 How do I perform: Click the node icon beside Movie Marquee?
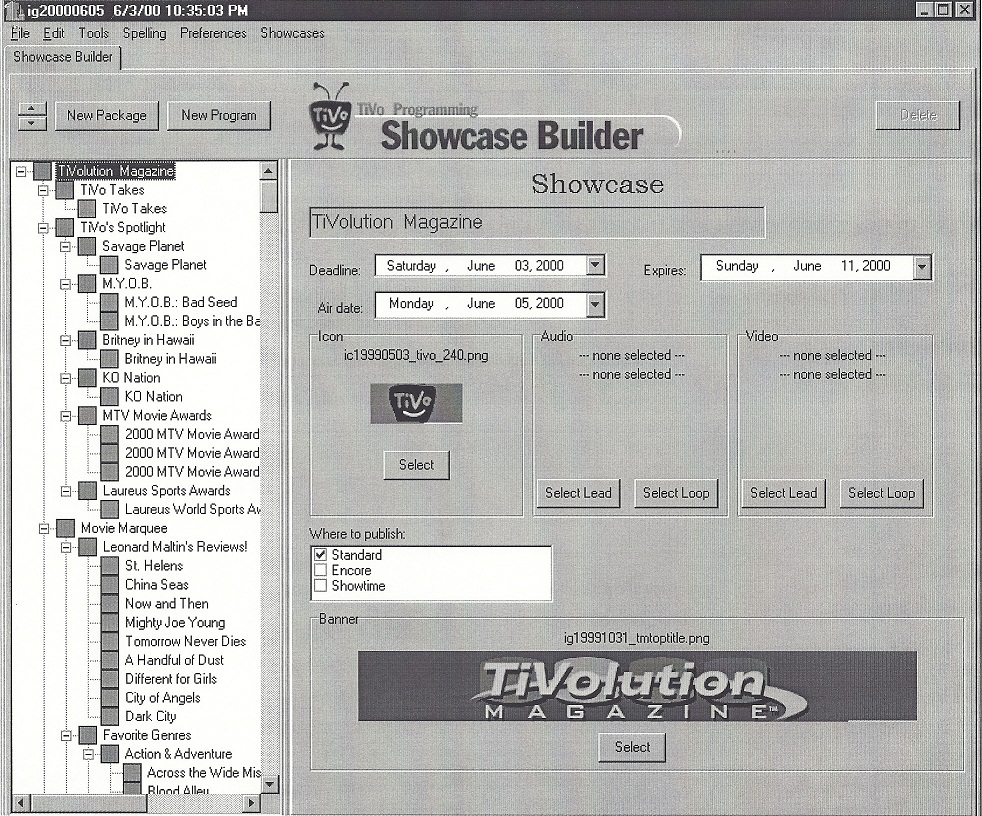tap(65, 528)
